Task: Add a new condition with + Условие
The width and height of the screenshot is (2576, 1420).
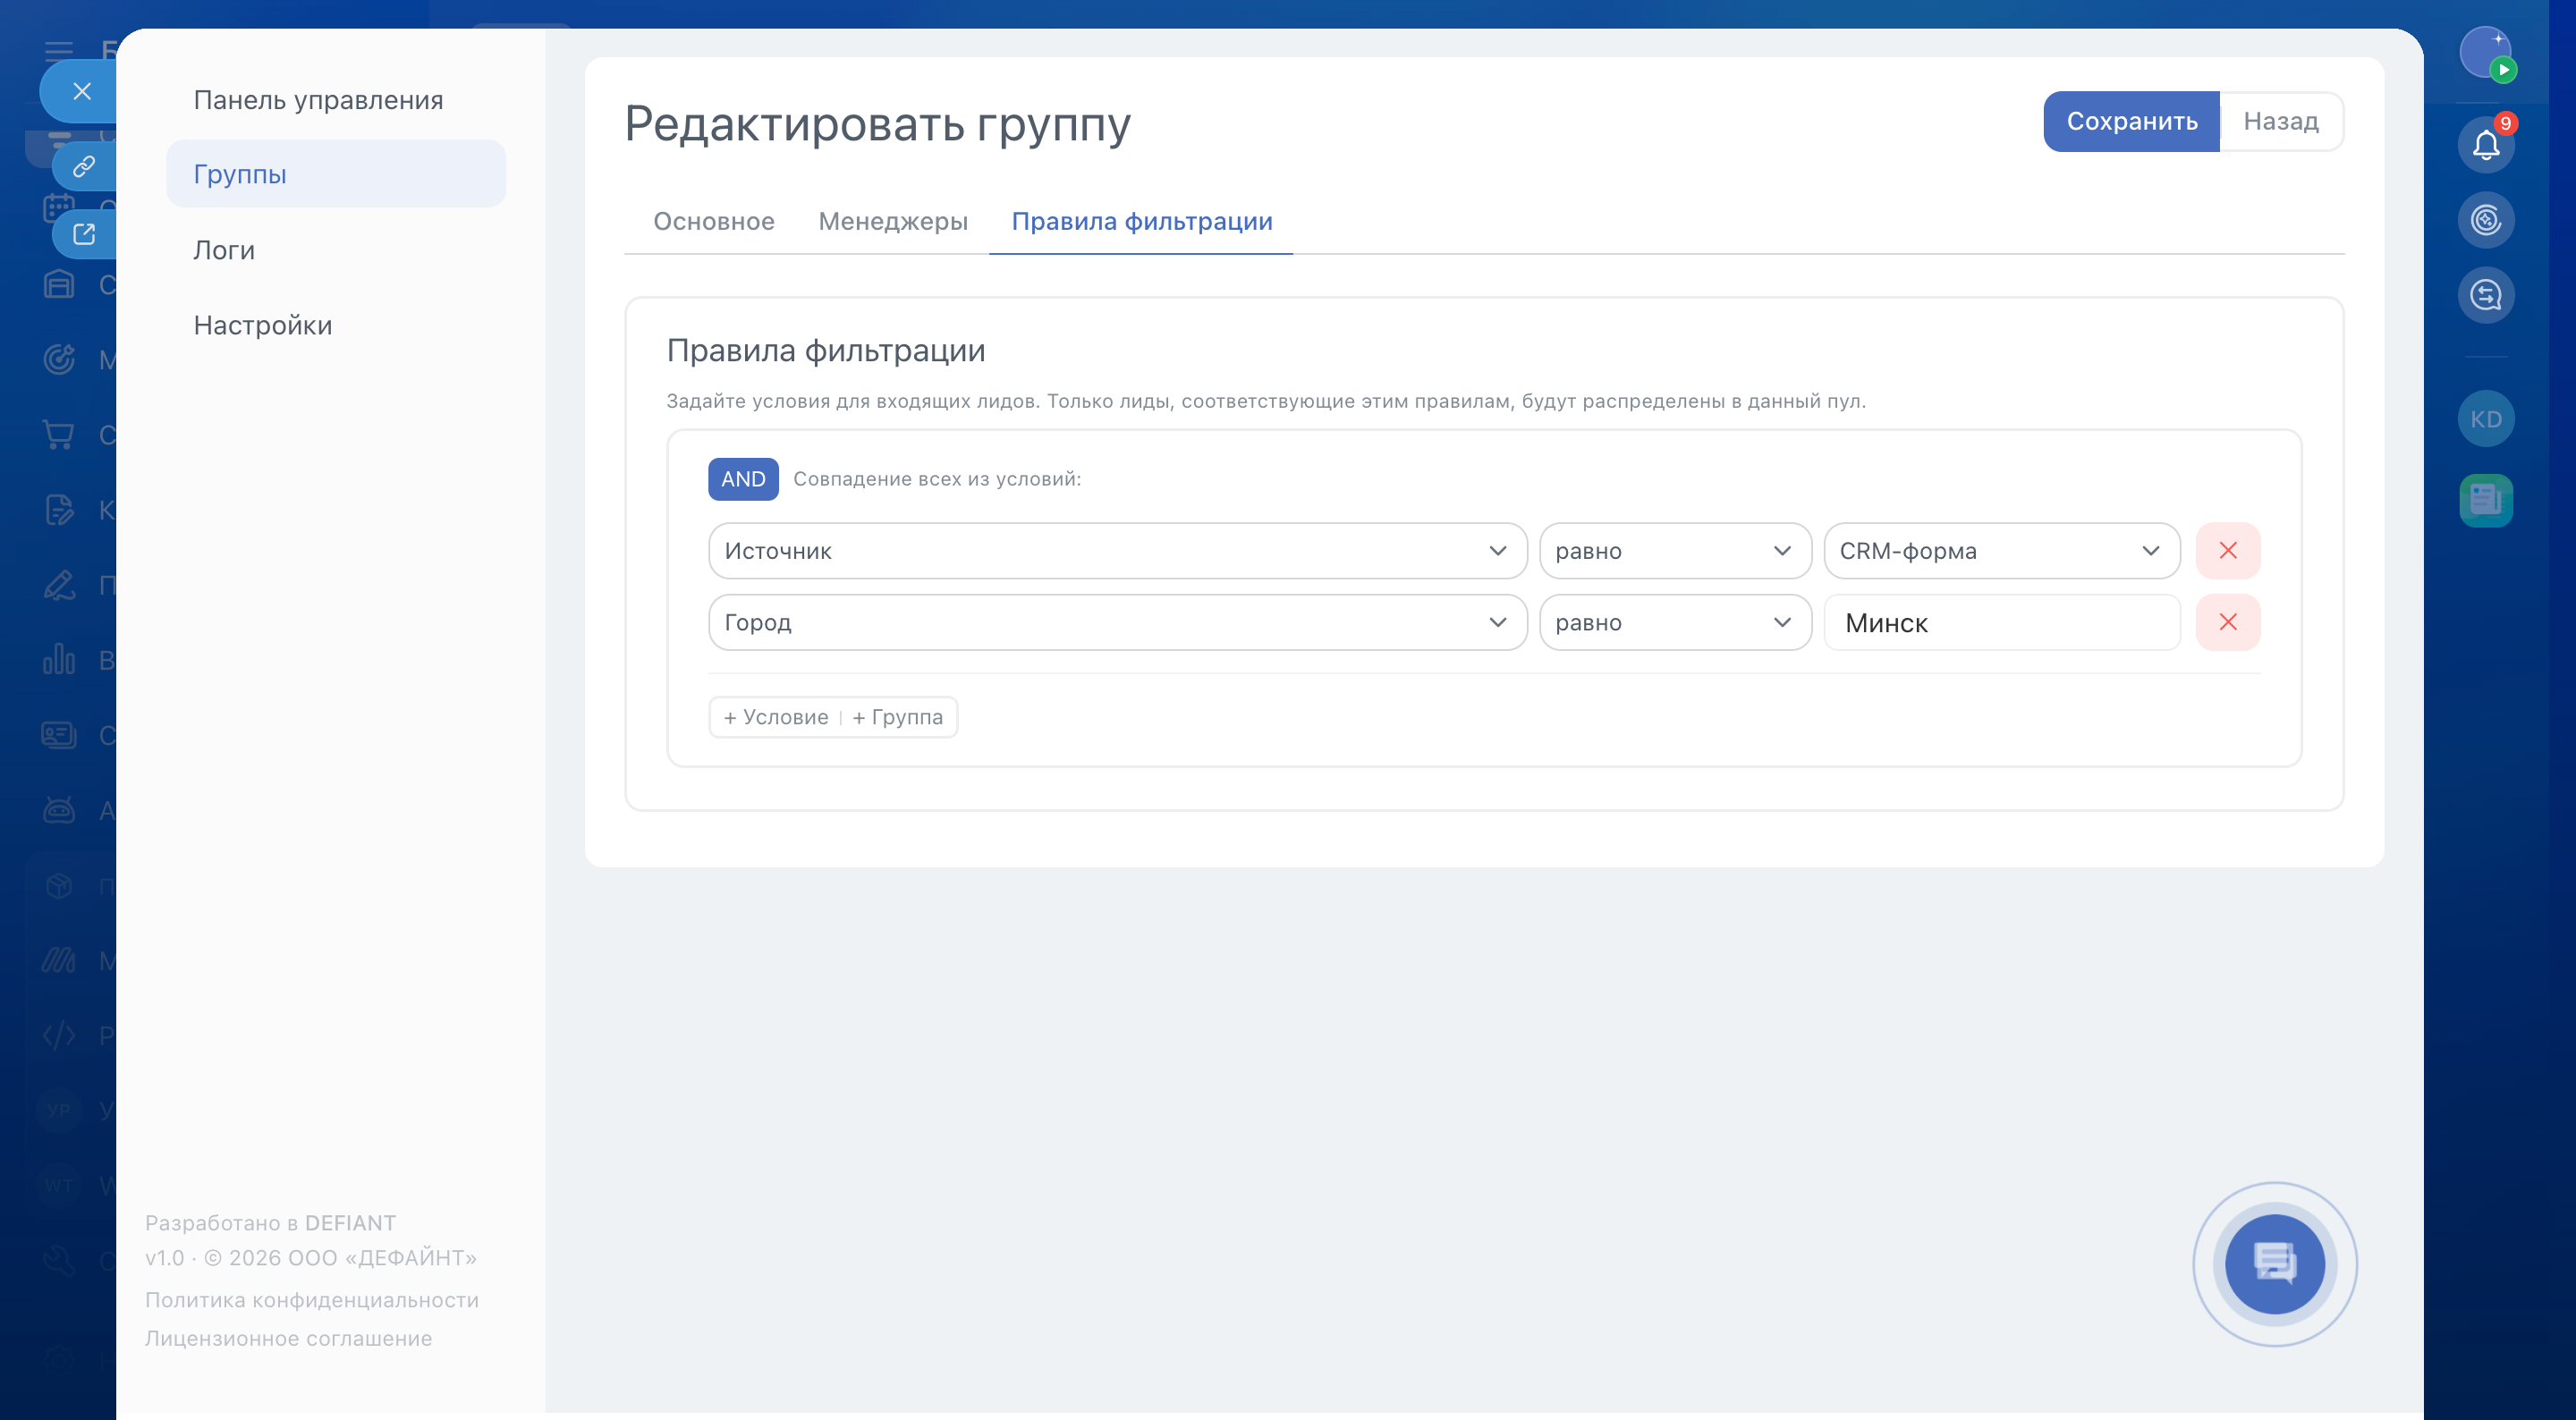Action: coord(776,717)
